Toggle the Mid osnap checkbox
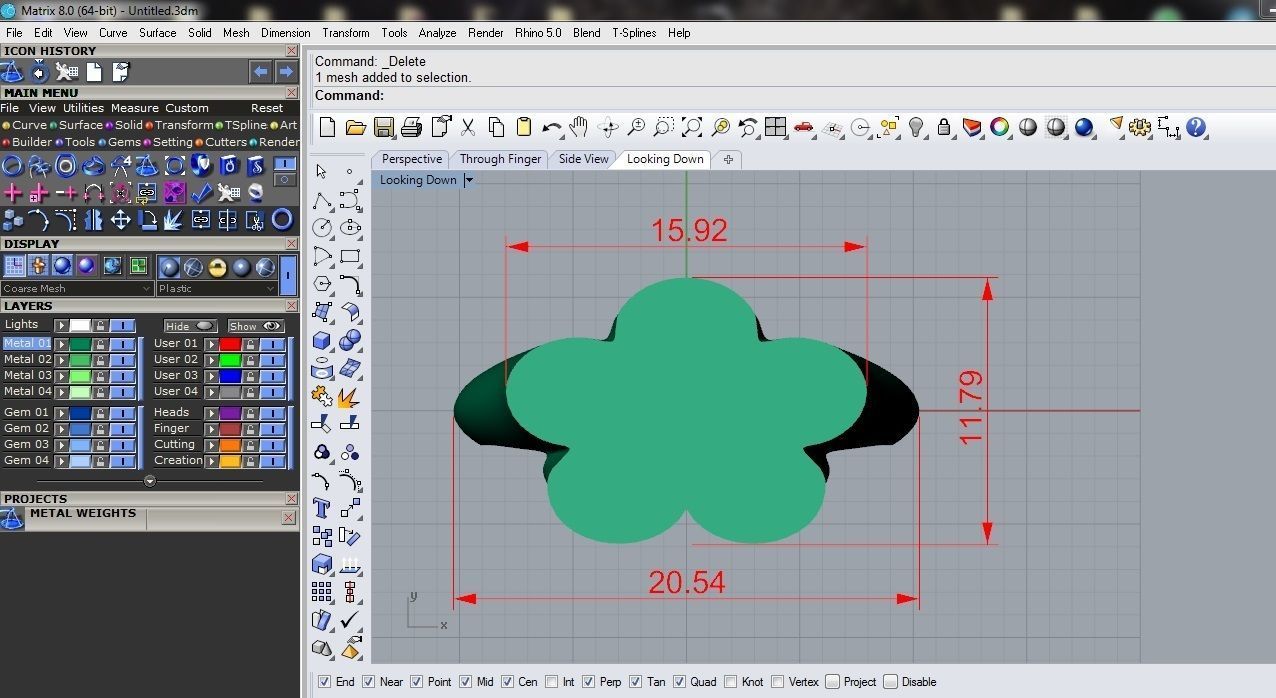 465,682
